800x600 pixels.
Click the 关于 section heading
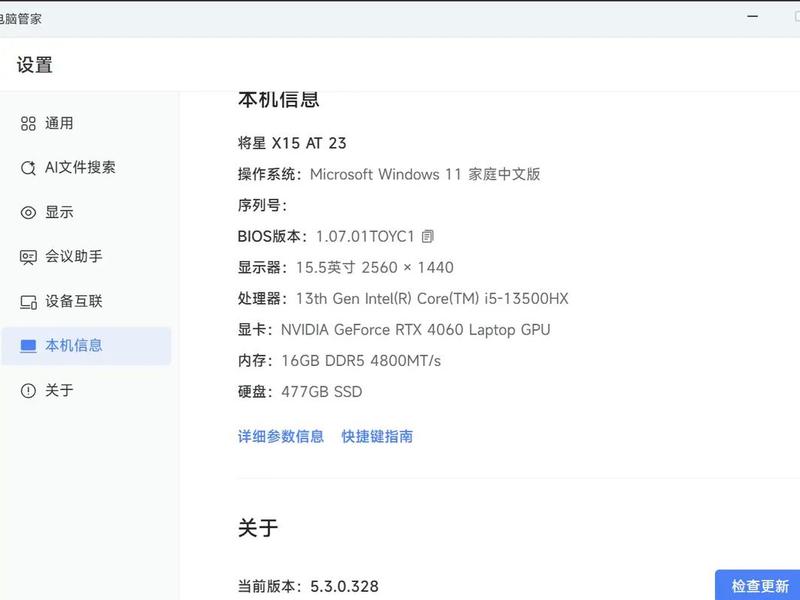(258, 528)
